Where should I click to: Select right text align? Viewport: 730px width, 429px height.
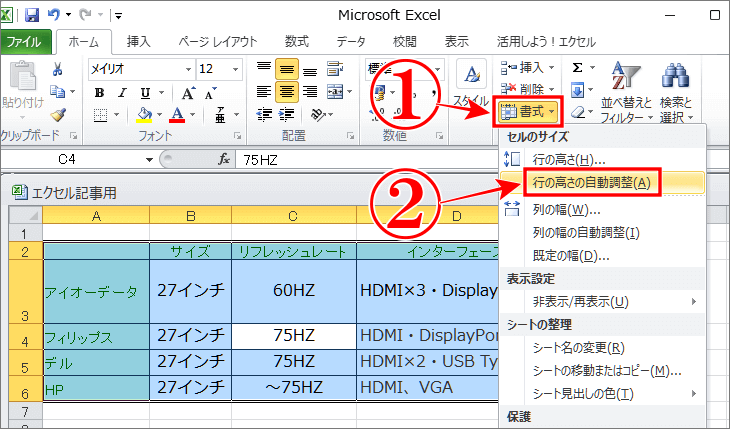click(x=310, y=92)
